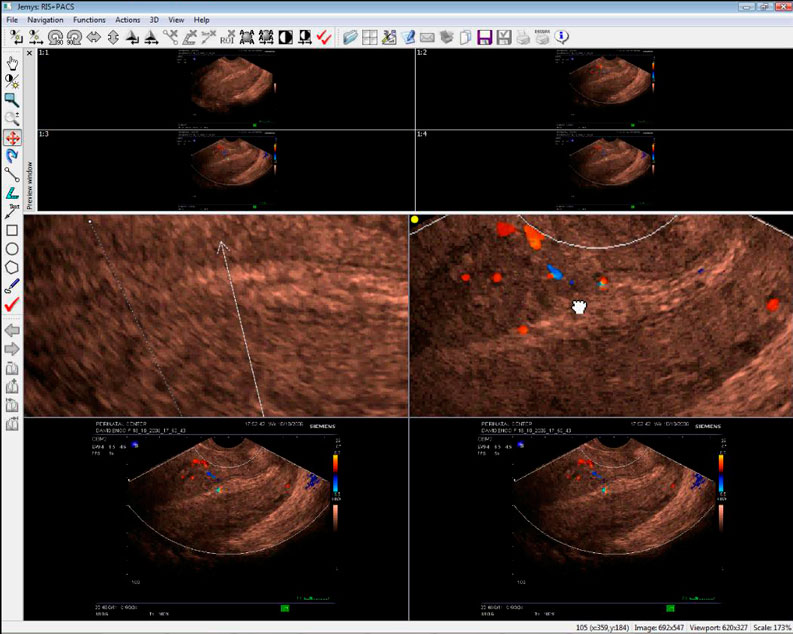Select the brightness/contrast tool in the left toolbar

12,79
